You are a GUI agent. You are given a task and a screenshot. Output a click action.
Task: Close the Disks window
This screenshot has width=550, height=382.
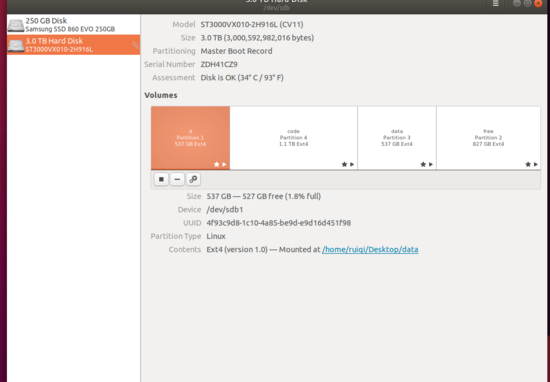pyautogui.click(x=538, y=3)
